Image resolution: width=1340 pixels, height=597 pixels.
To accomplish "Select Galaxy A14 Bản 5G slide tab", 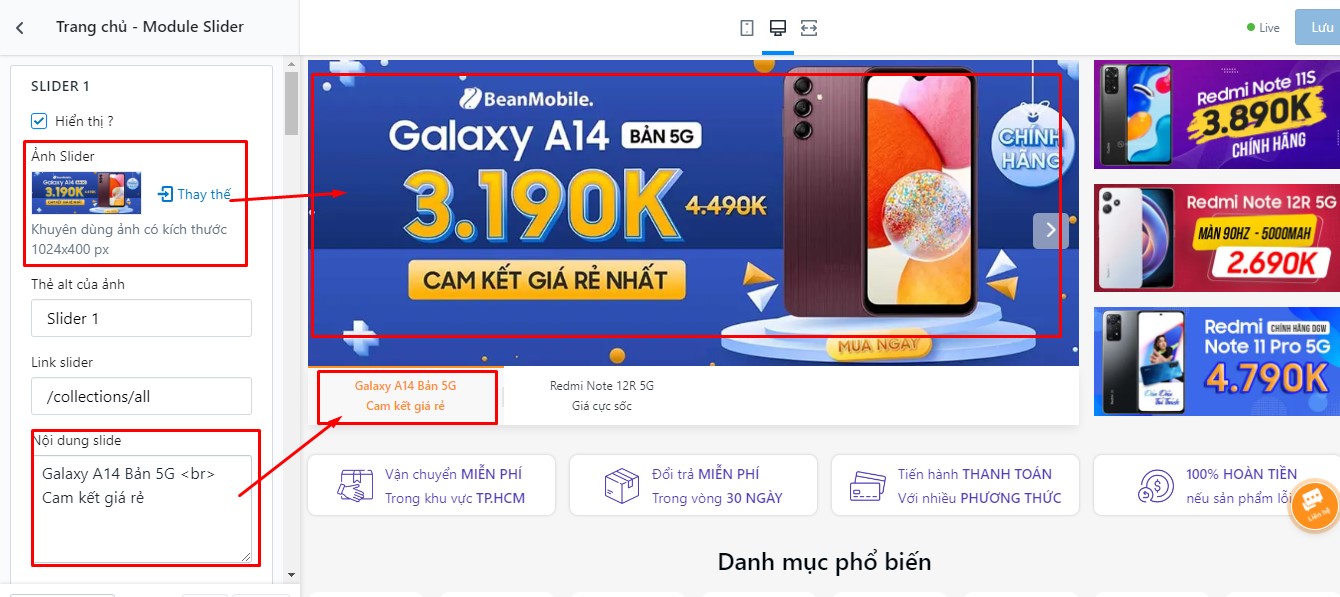I will (x=406, y=396).
